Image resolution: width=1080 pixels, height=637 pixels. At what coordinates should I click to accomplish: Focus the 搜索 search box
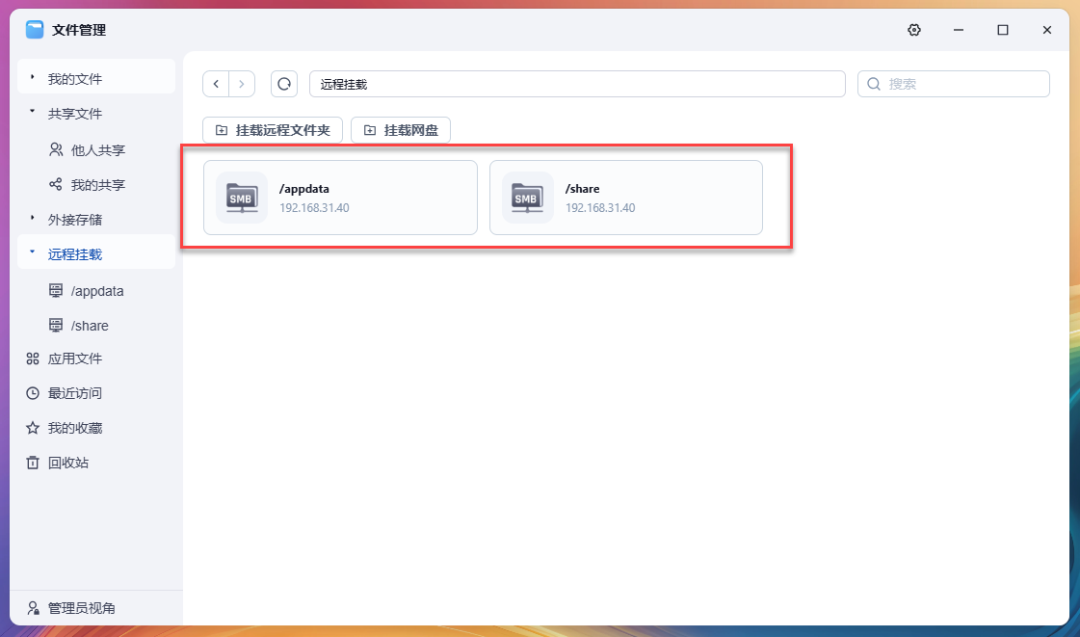[953, 84]
